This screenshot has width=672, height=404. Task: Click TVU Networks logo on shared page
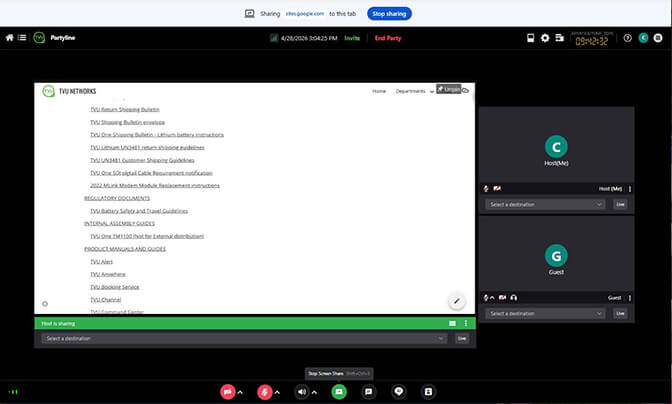[48, 91]
